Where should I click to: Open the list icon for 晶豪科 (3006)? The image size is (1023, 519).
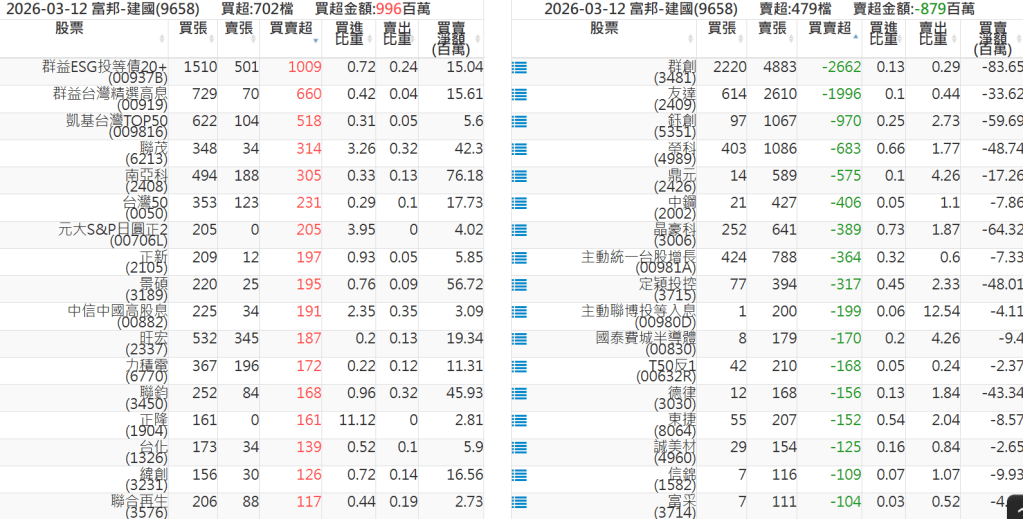pyautogui.click(x=519, y=230)
